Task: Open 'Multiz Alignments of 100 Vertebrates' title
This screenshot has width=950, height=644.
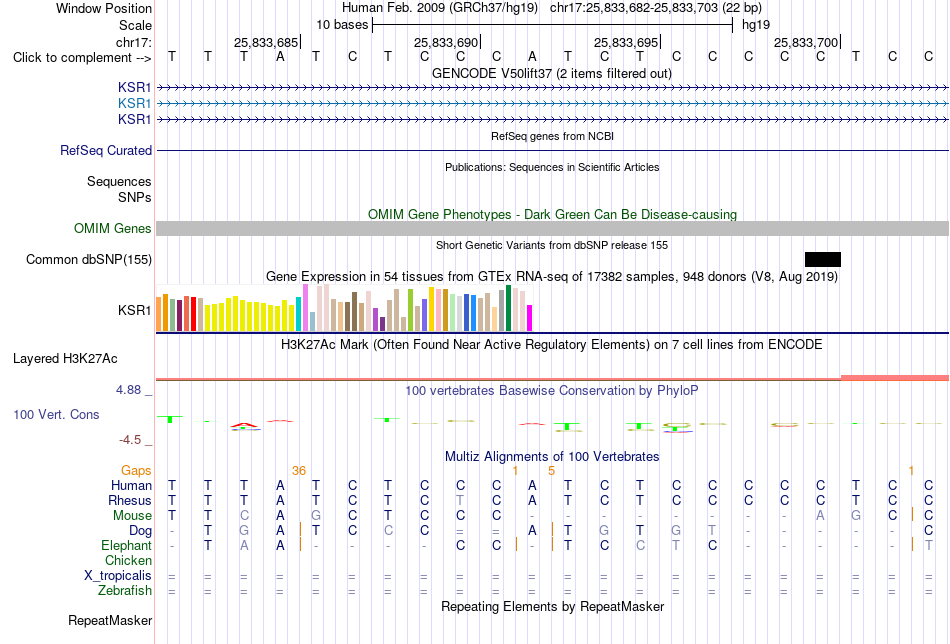Action: point(552,457)
